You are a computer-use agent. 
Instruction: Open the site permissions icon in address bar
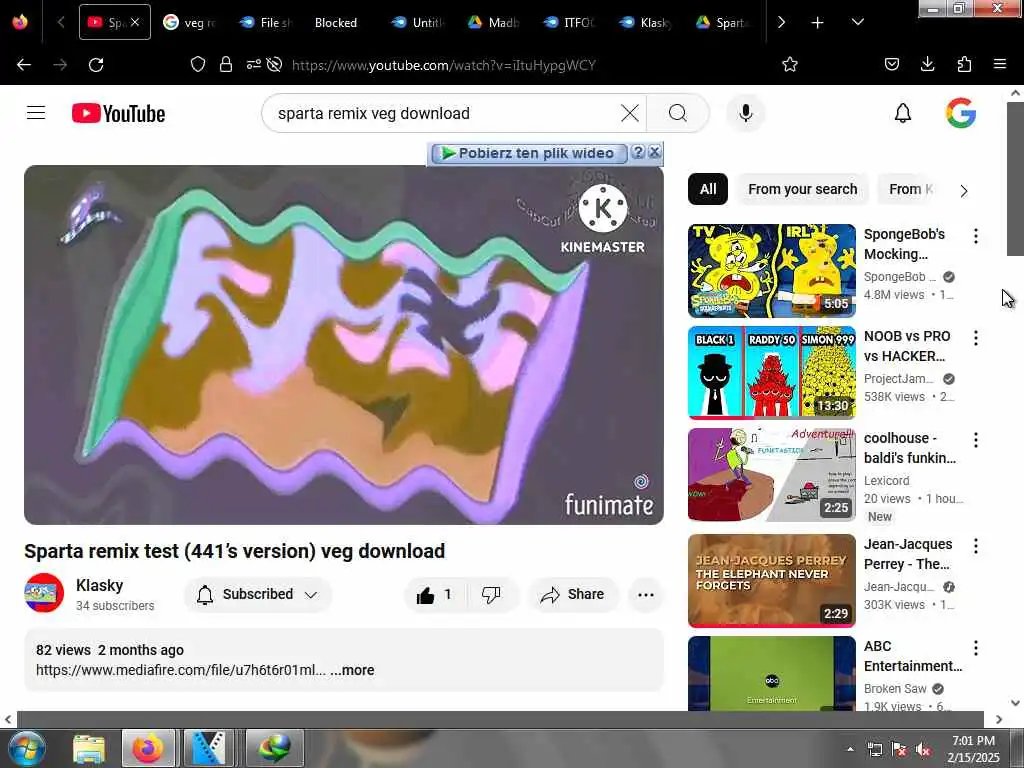pos(253,64)
